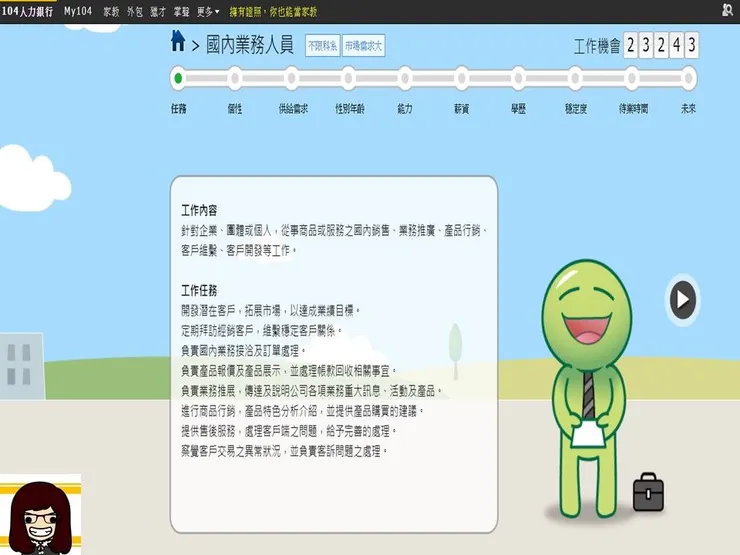Click the green mascot character
740x555 pixels.
click(588, 388)
